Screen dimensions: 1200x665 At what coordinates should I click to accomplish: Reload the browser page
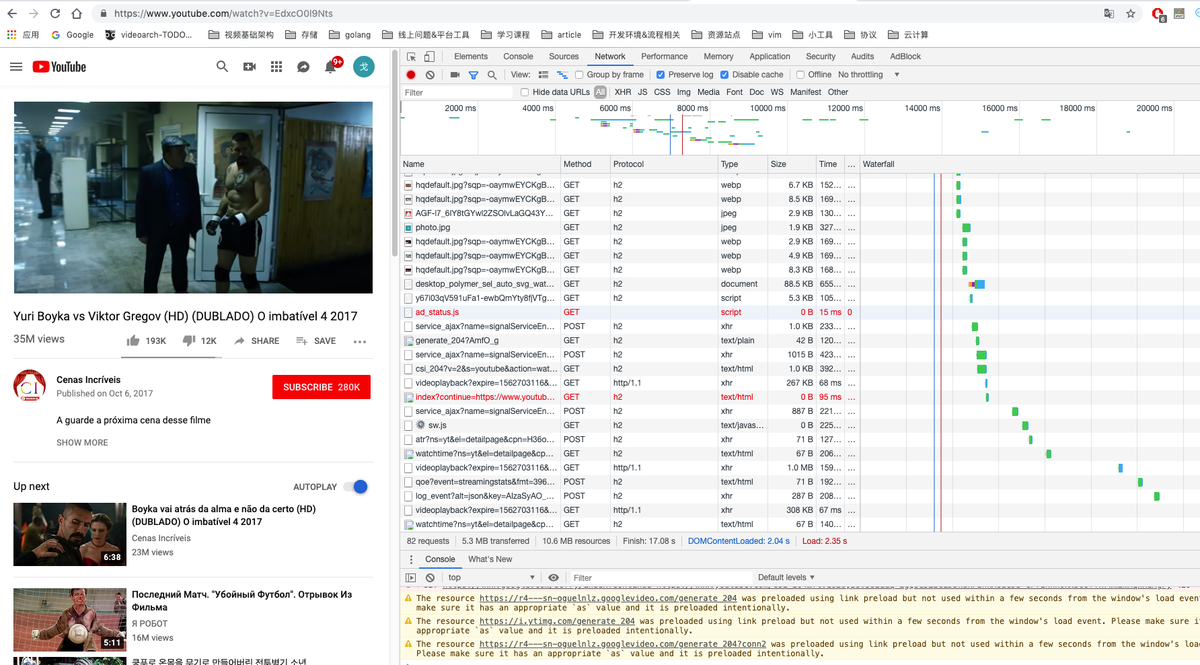(54, 14)
